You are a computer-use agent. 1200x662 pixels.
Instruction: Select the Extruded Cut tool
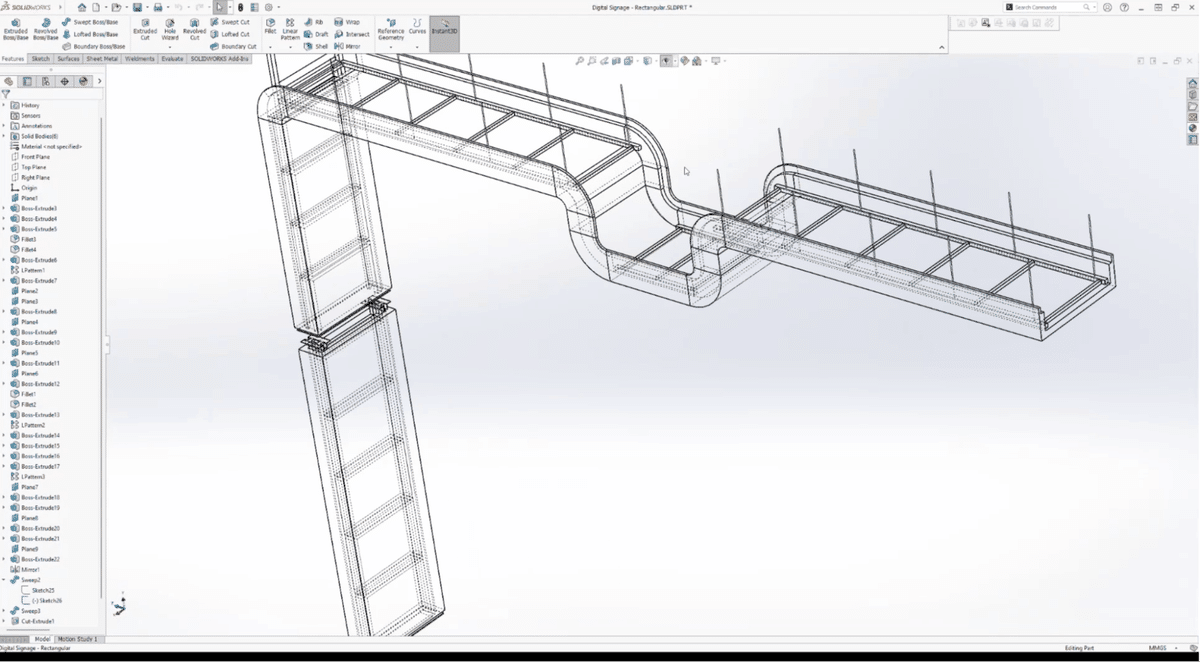click(x=145, y=29)
